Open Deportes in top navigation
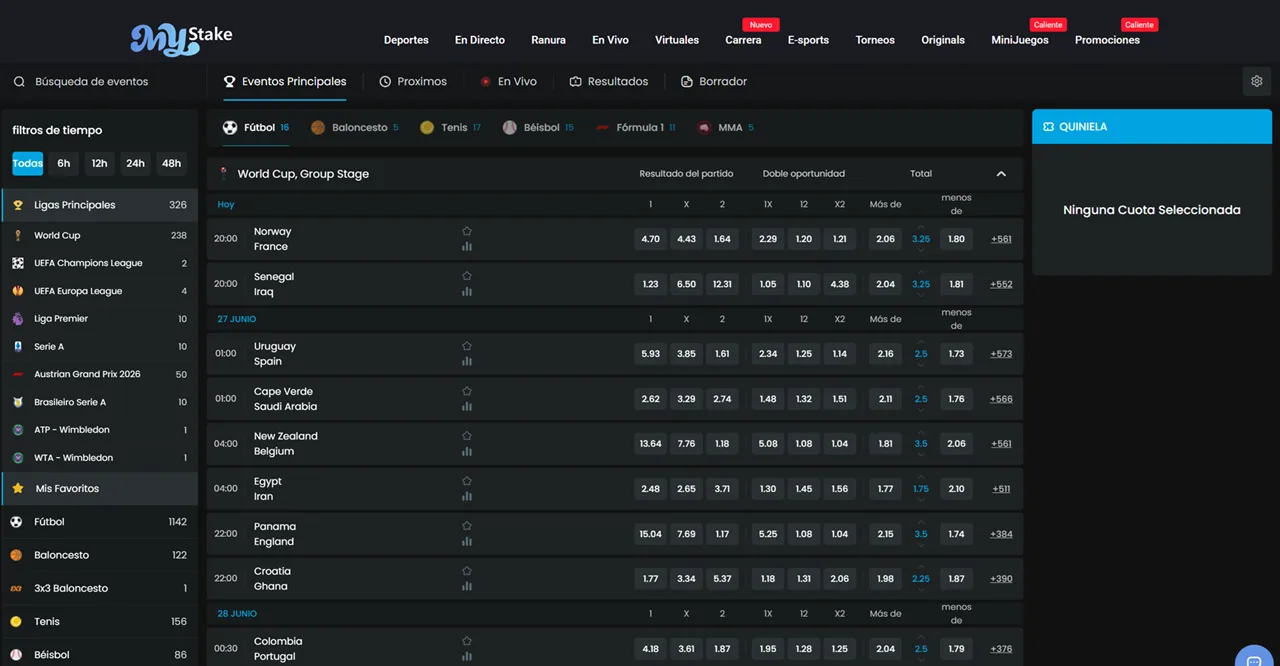 (406, 40)
